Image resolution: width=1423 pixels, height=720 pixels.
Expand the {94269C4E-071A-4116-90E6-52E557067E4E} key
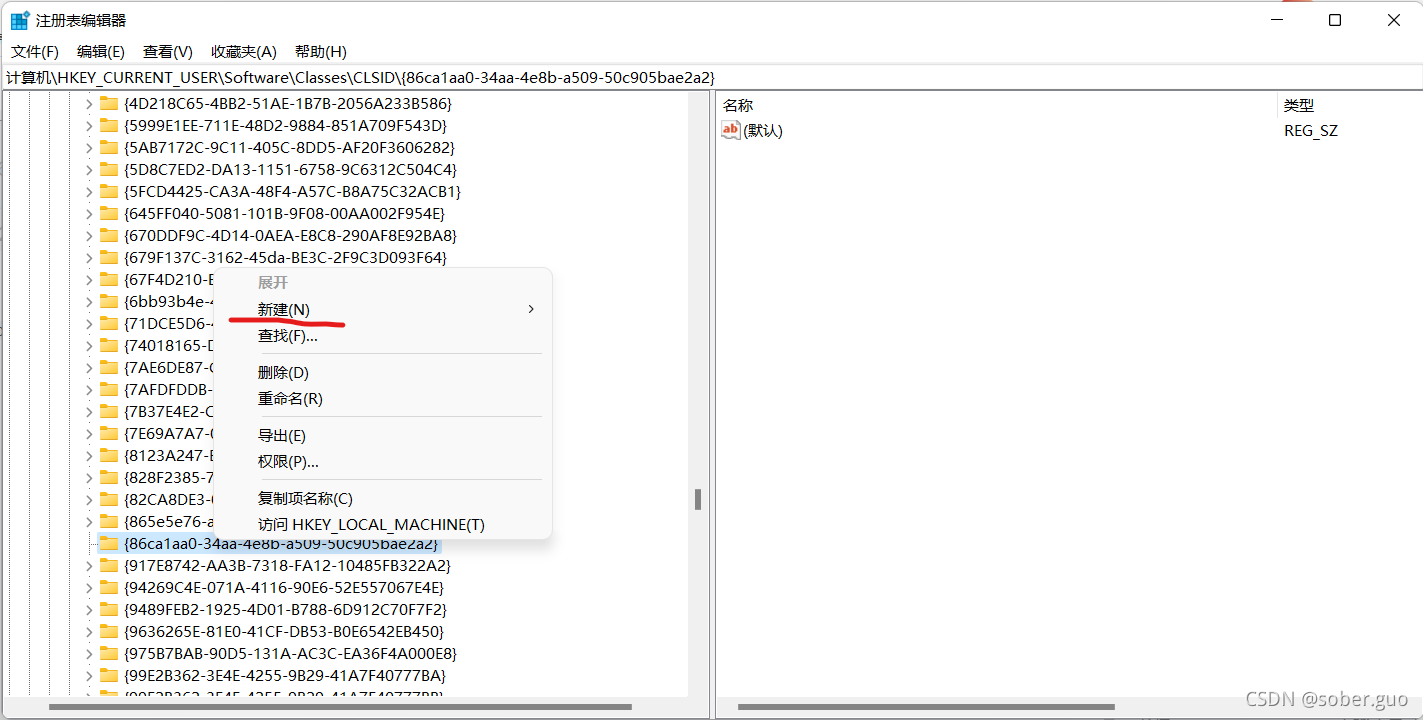coord(88,587)
